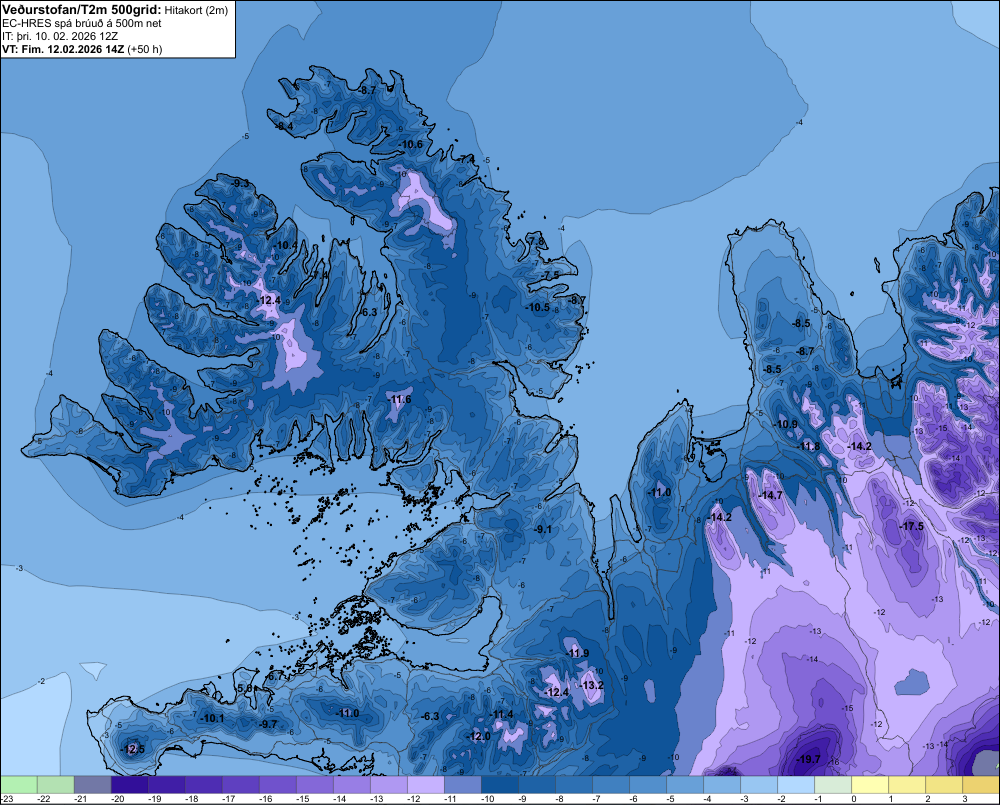
Task: Click the 'Hitakort (2m)' header text
Action: pos(196,10)
